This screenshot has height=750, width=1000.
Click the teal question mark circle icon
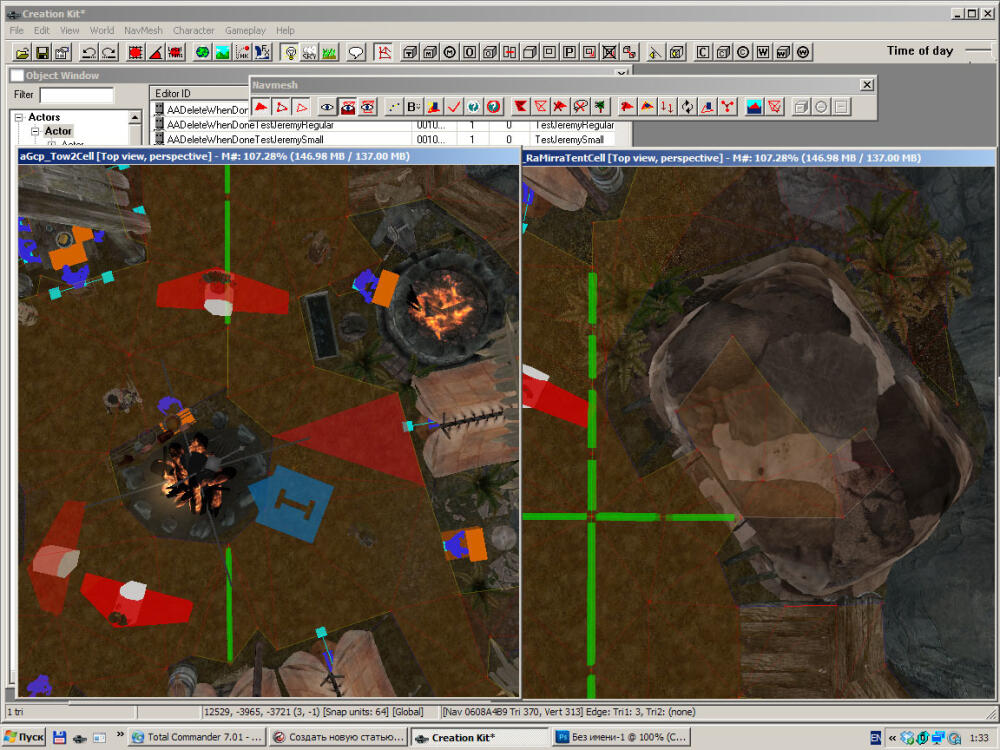pyautogui.click(x=473, y=107)
